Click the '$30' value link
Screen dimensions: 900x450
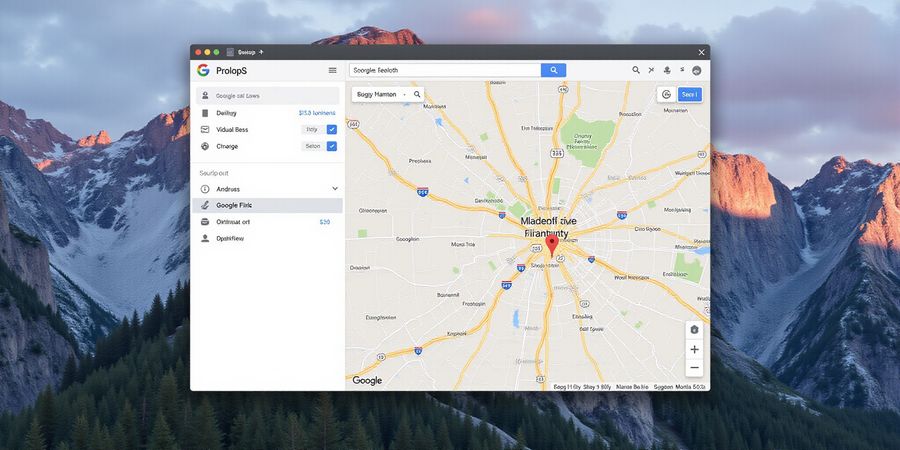325,222
